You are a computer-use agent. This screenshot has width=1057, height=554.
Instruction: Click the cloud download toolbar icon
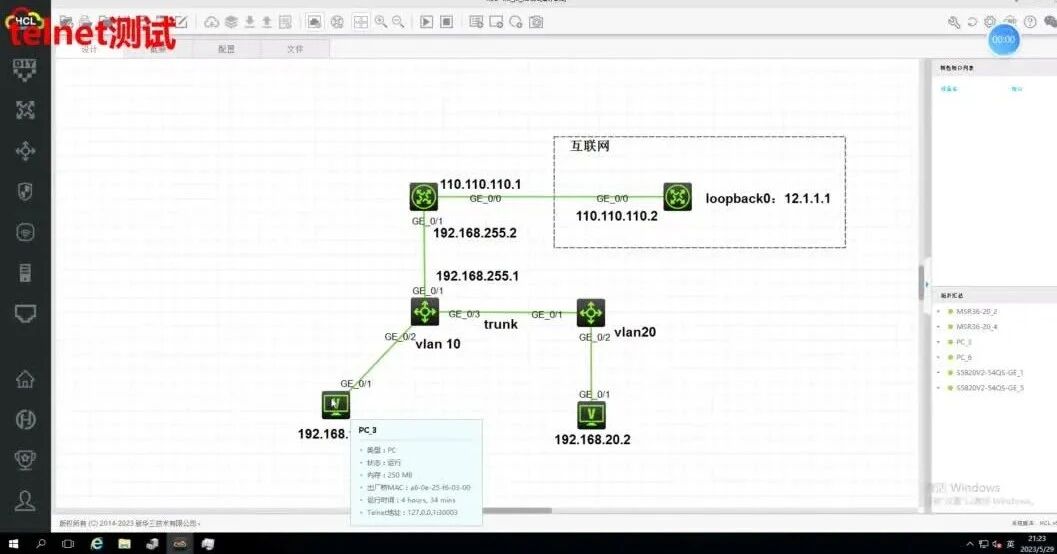(x=212, y=22)
